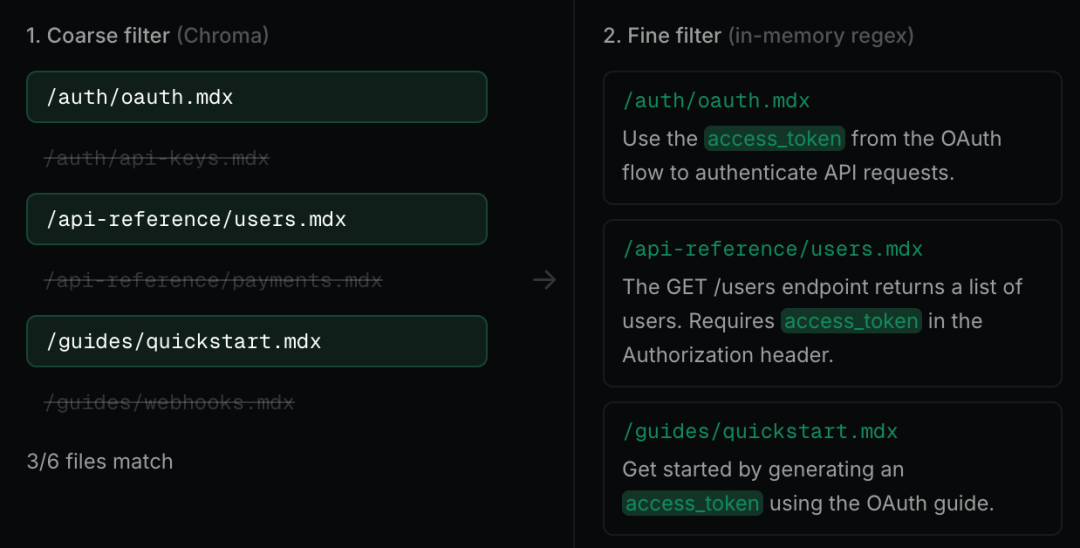Select /api-reference/users.mdx in the coarse filter
This screenshot has width=1080, height=548.
pos(256,219)
